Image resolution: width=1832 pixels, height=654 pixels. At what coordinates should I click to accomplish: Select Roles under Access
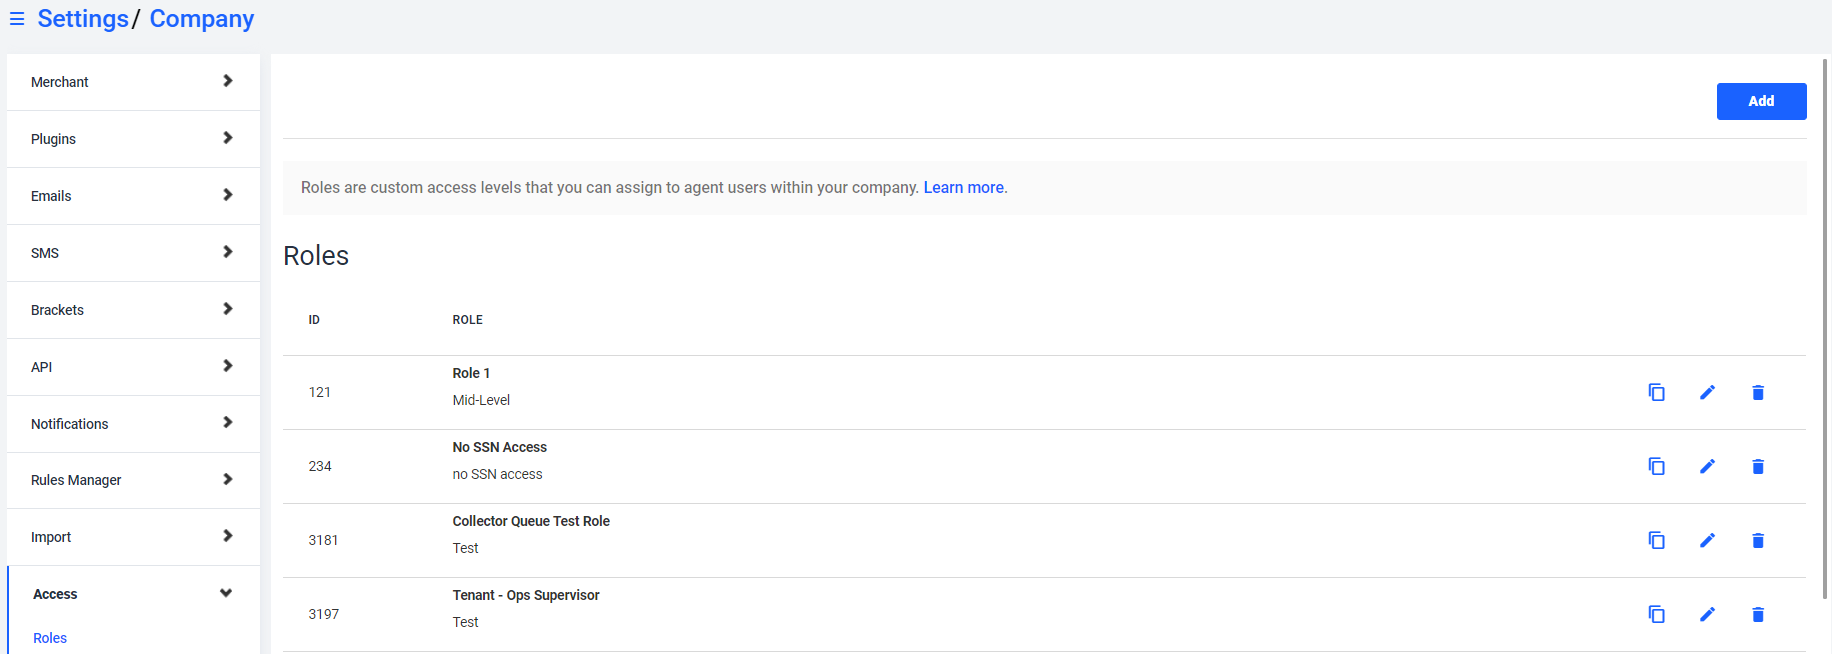(x=50, y=638)
